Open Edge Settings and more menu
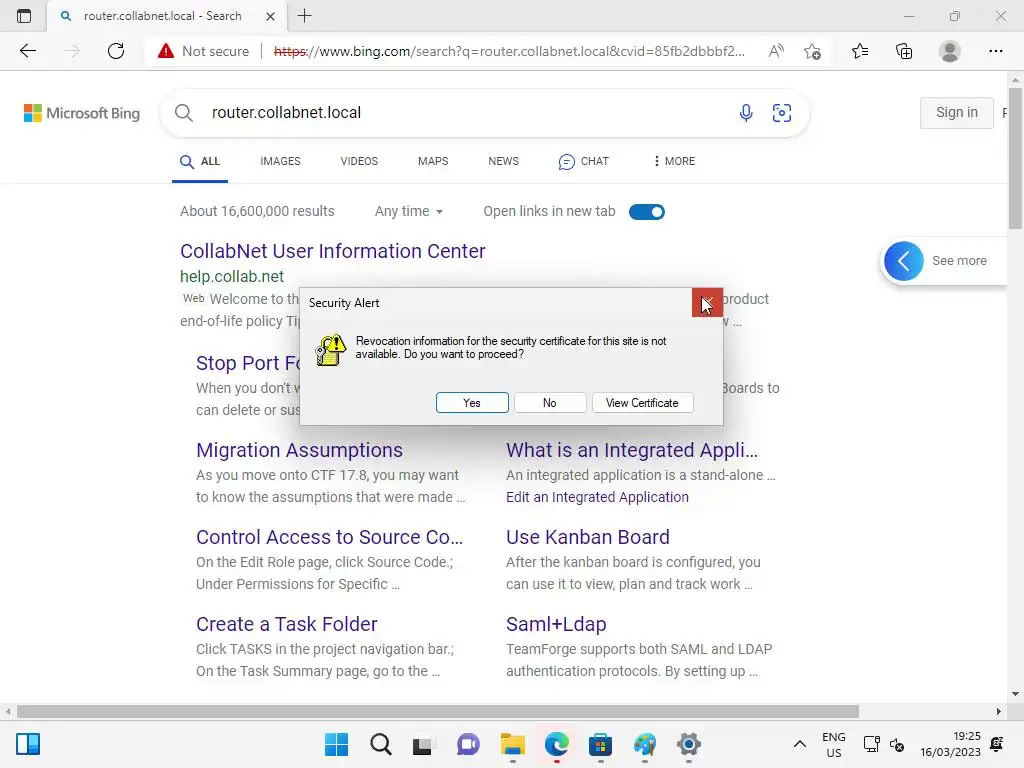This screenshot has width=1024, height=768. click(x=995, y=51)
